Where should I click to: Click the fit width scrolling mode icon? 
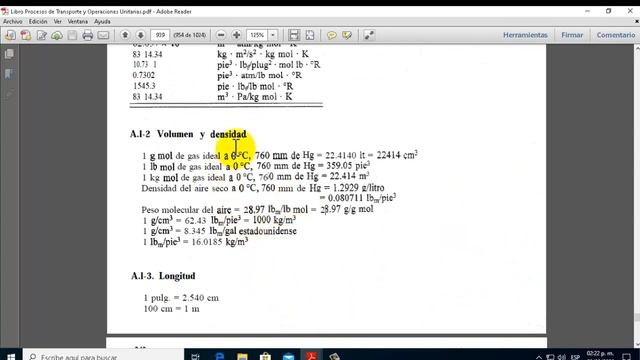tap(294, 35)
